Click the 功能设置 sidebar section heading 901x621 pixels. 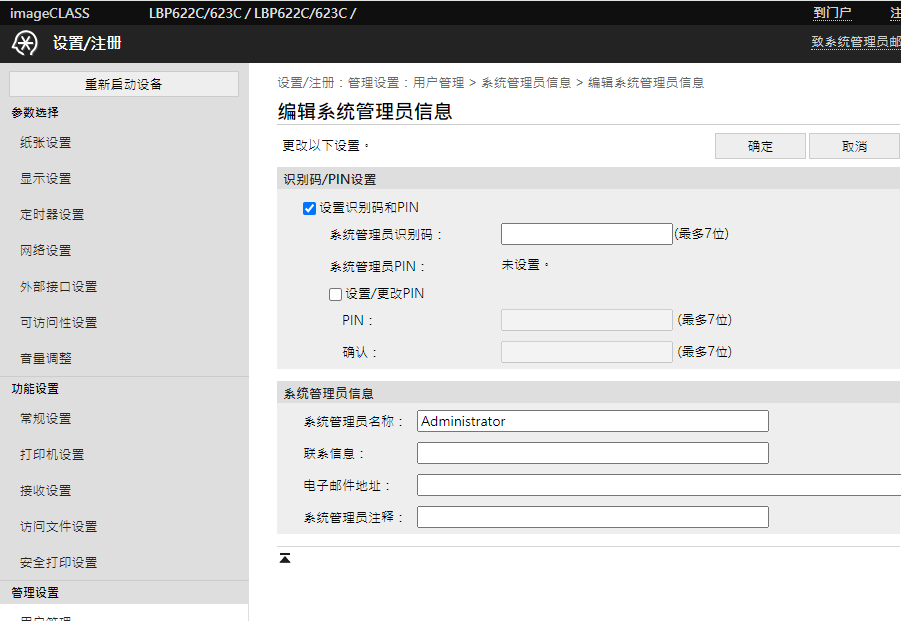pyautogui.click(x=35, y=389)
